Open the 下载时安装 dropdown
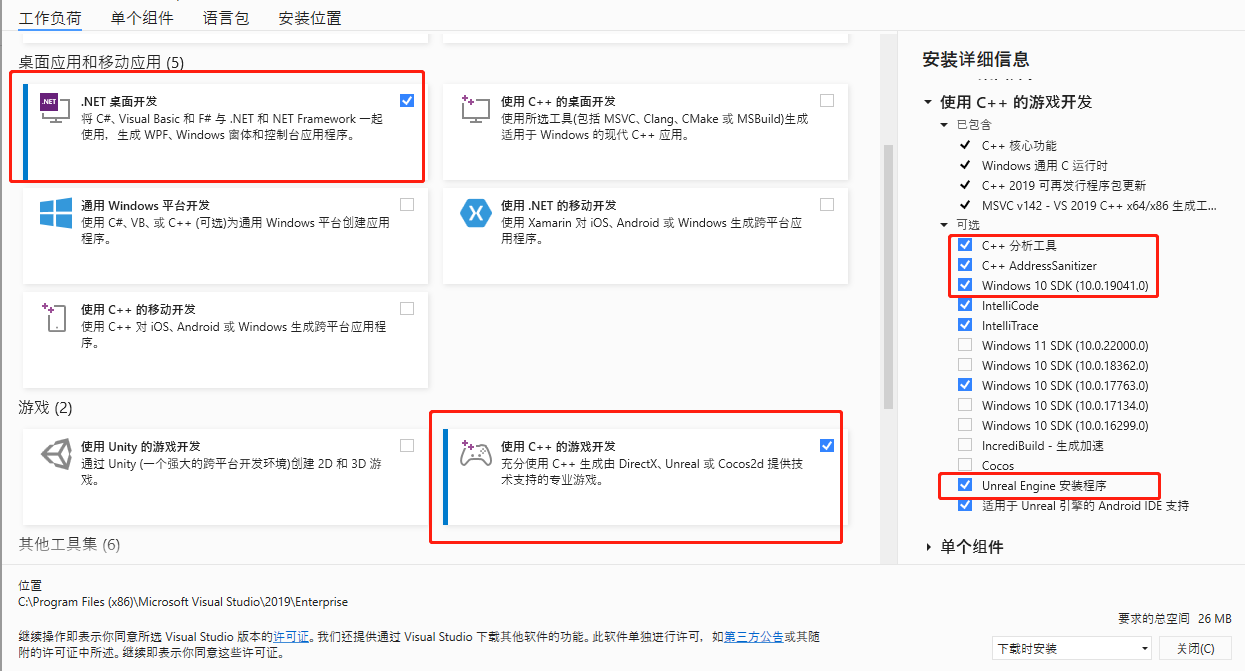The image size is (1245, 671). tap(1073, 648)
